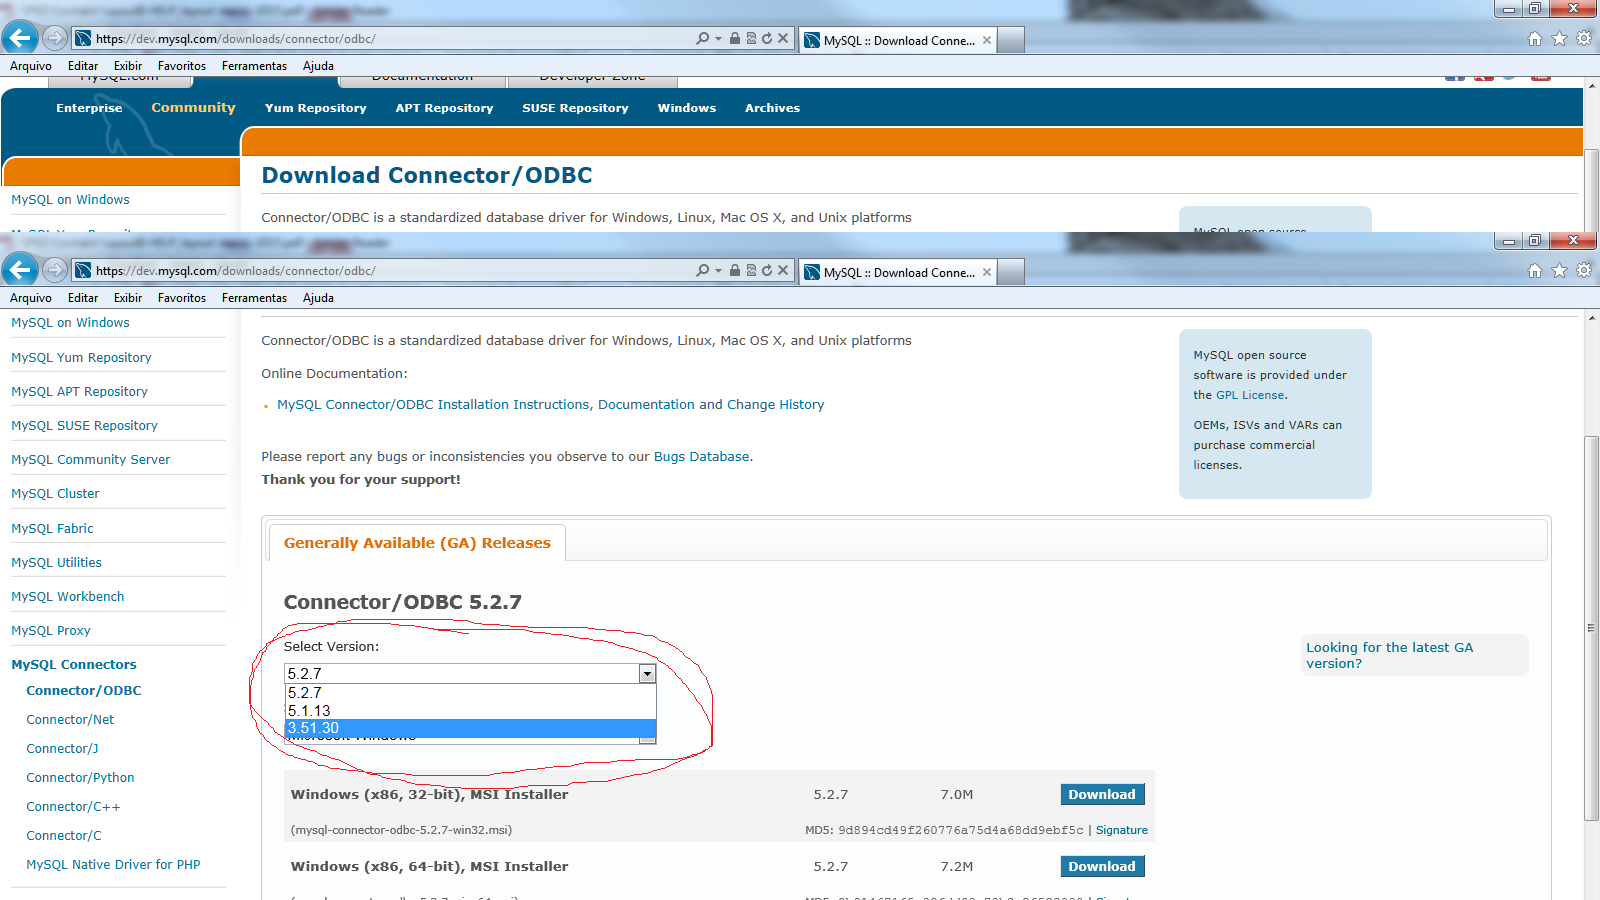This screenshot has width=1600, height=900.
Task: Select the Generally Available (GA) Releases tab
Action: pyautogui.click(x=417, y=543)
